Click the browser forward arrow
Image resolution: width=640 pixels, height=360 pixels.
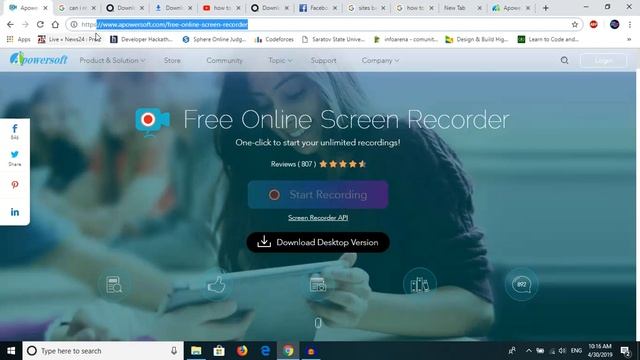25,24
